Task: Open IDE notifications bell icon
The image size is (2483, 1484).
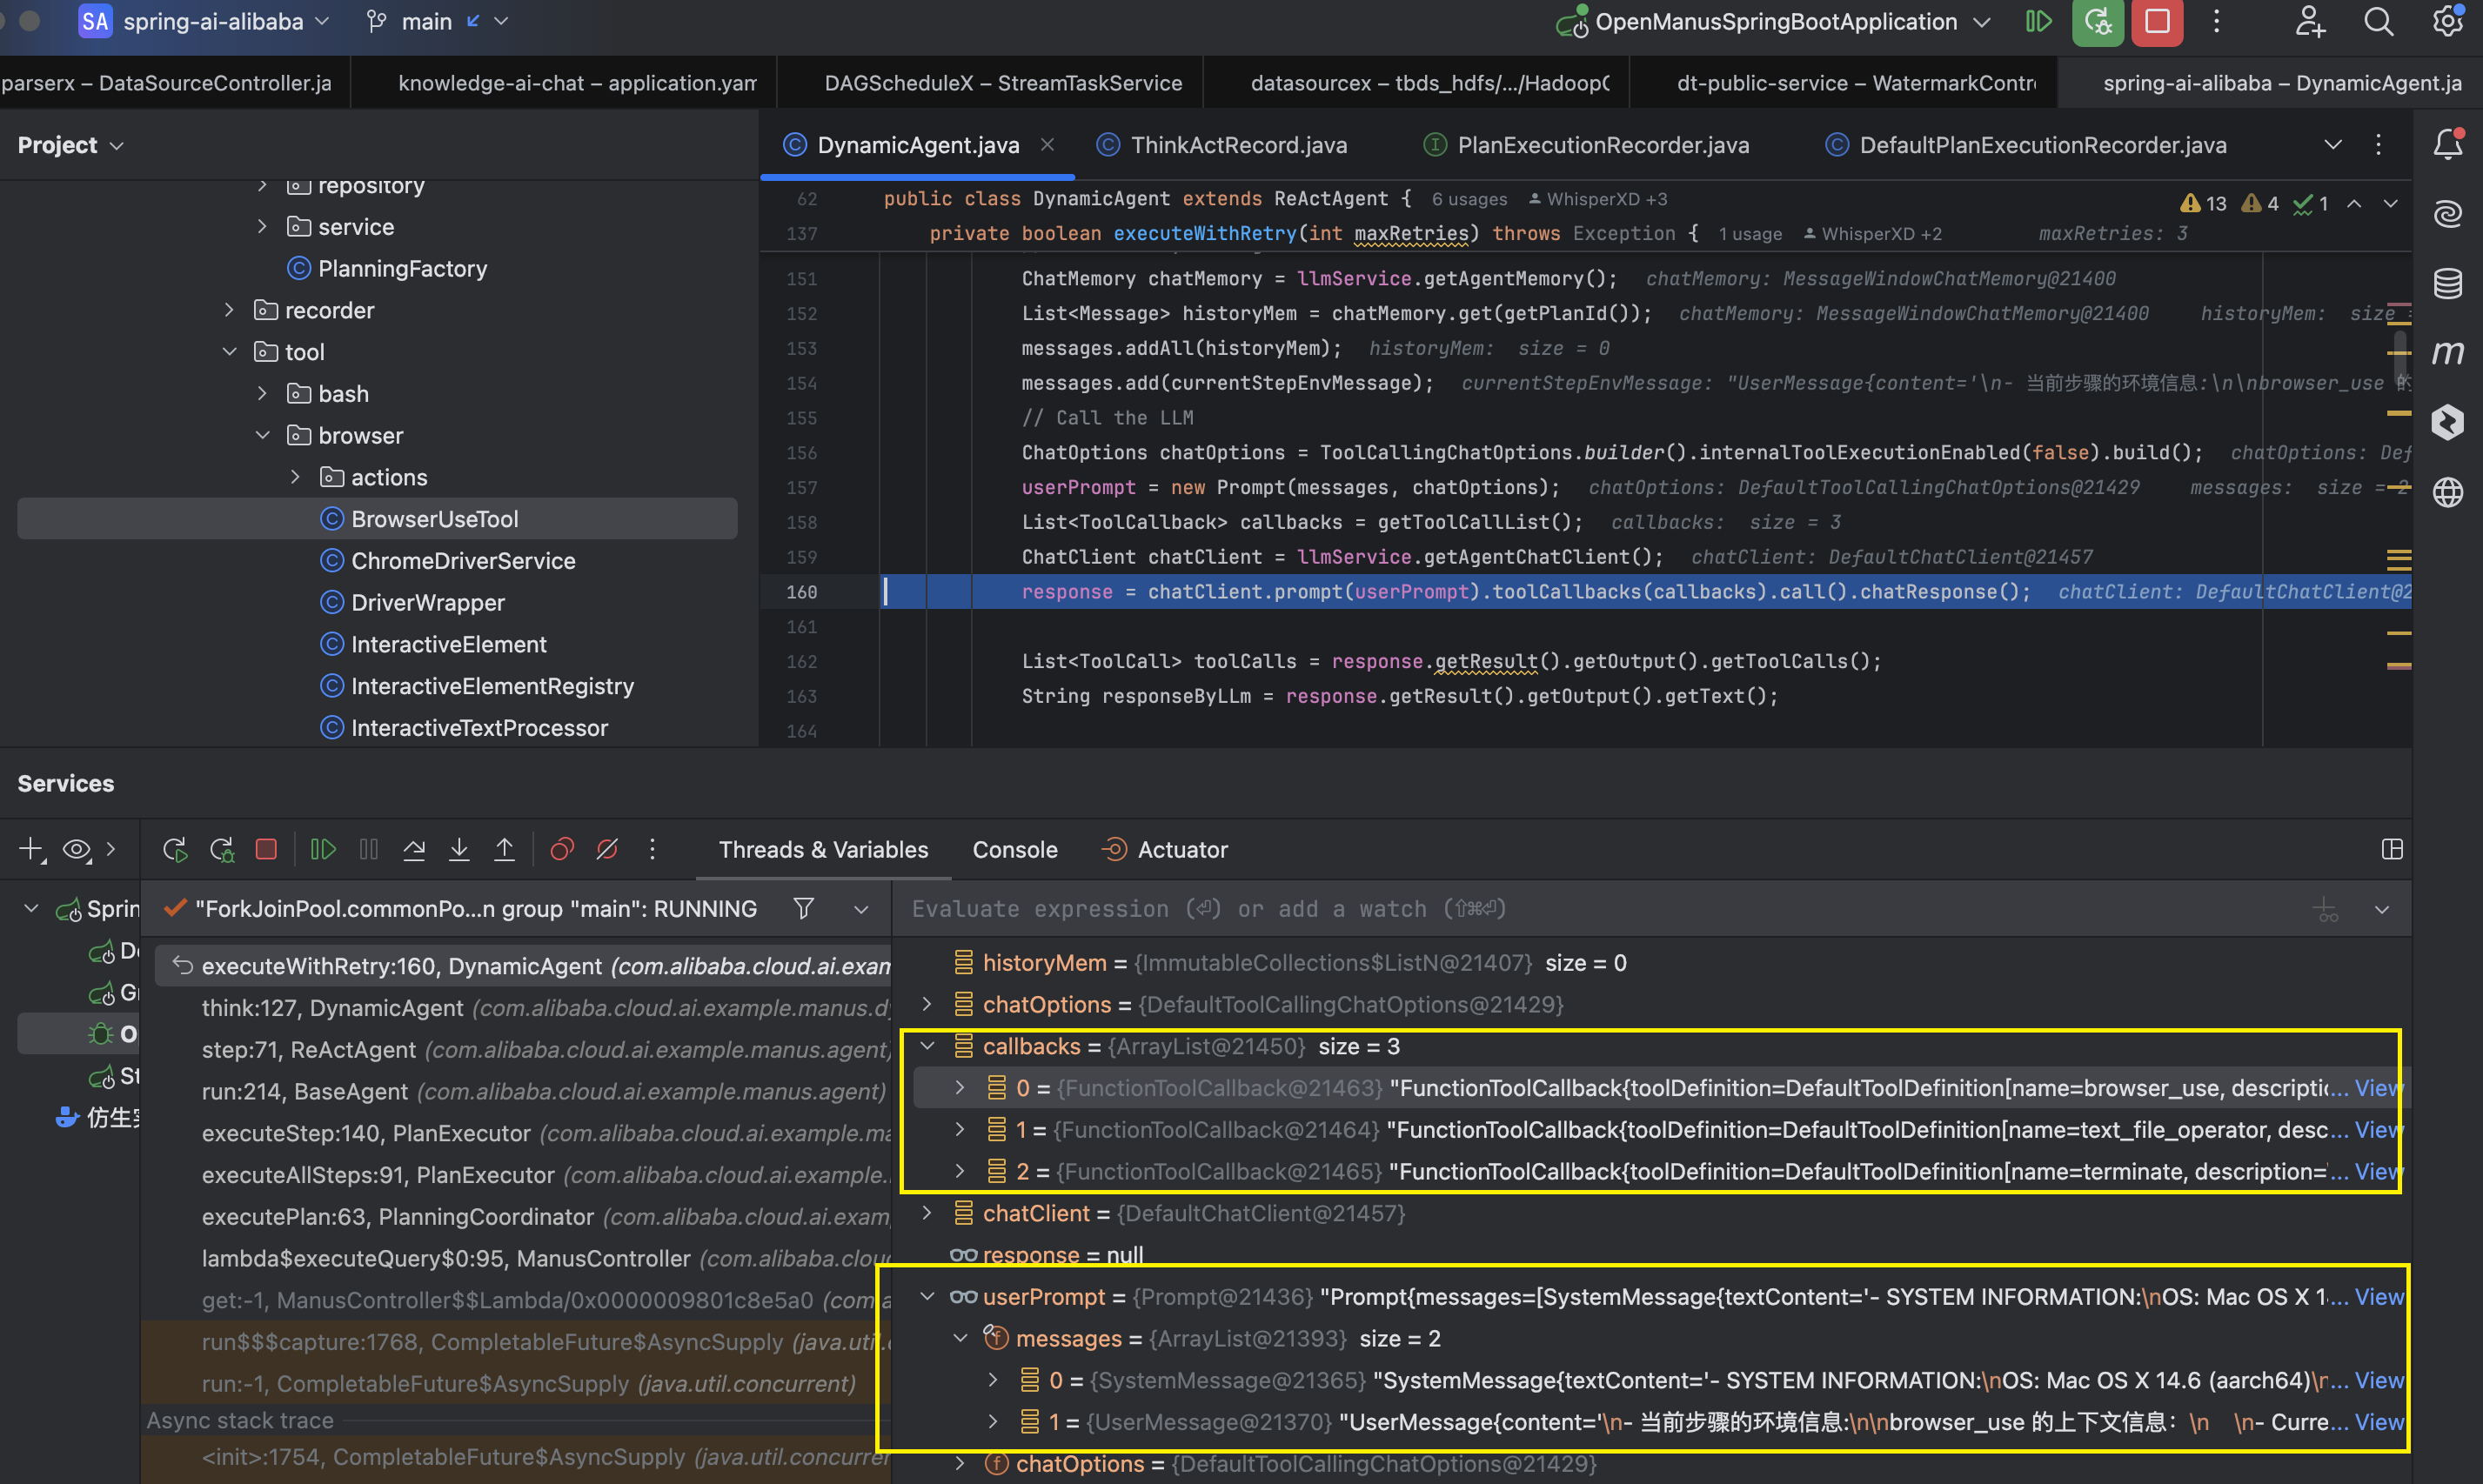Action: [x=2447, y=145]
